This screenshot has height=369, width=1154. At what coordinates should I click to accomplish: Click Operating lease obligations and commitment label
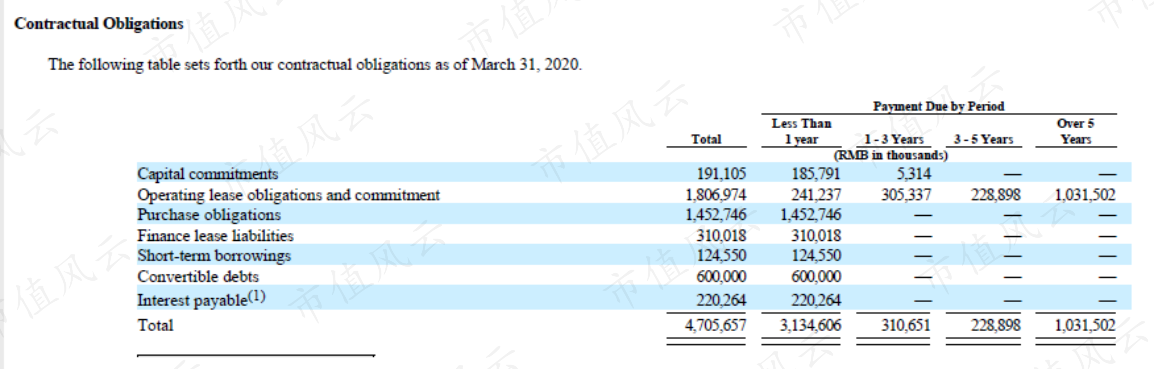tap(288, 195)
